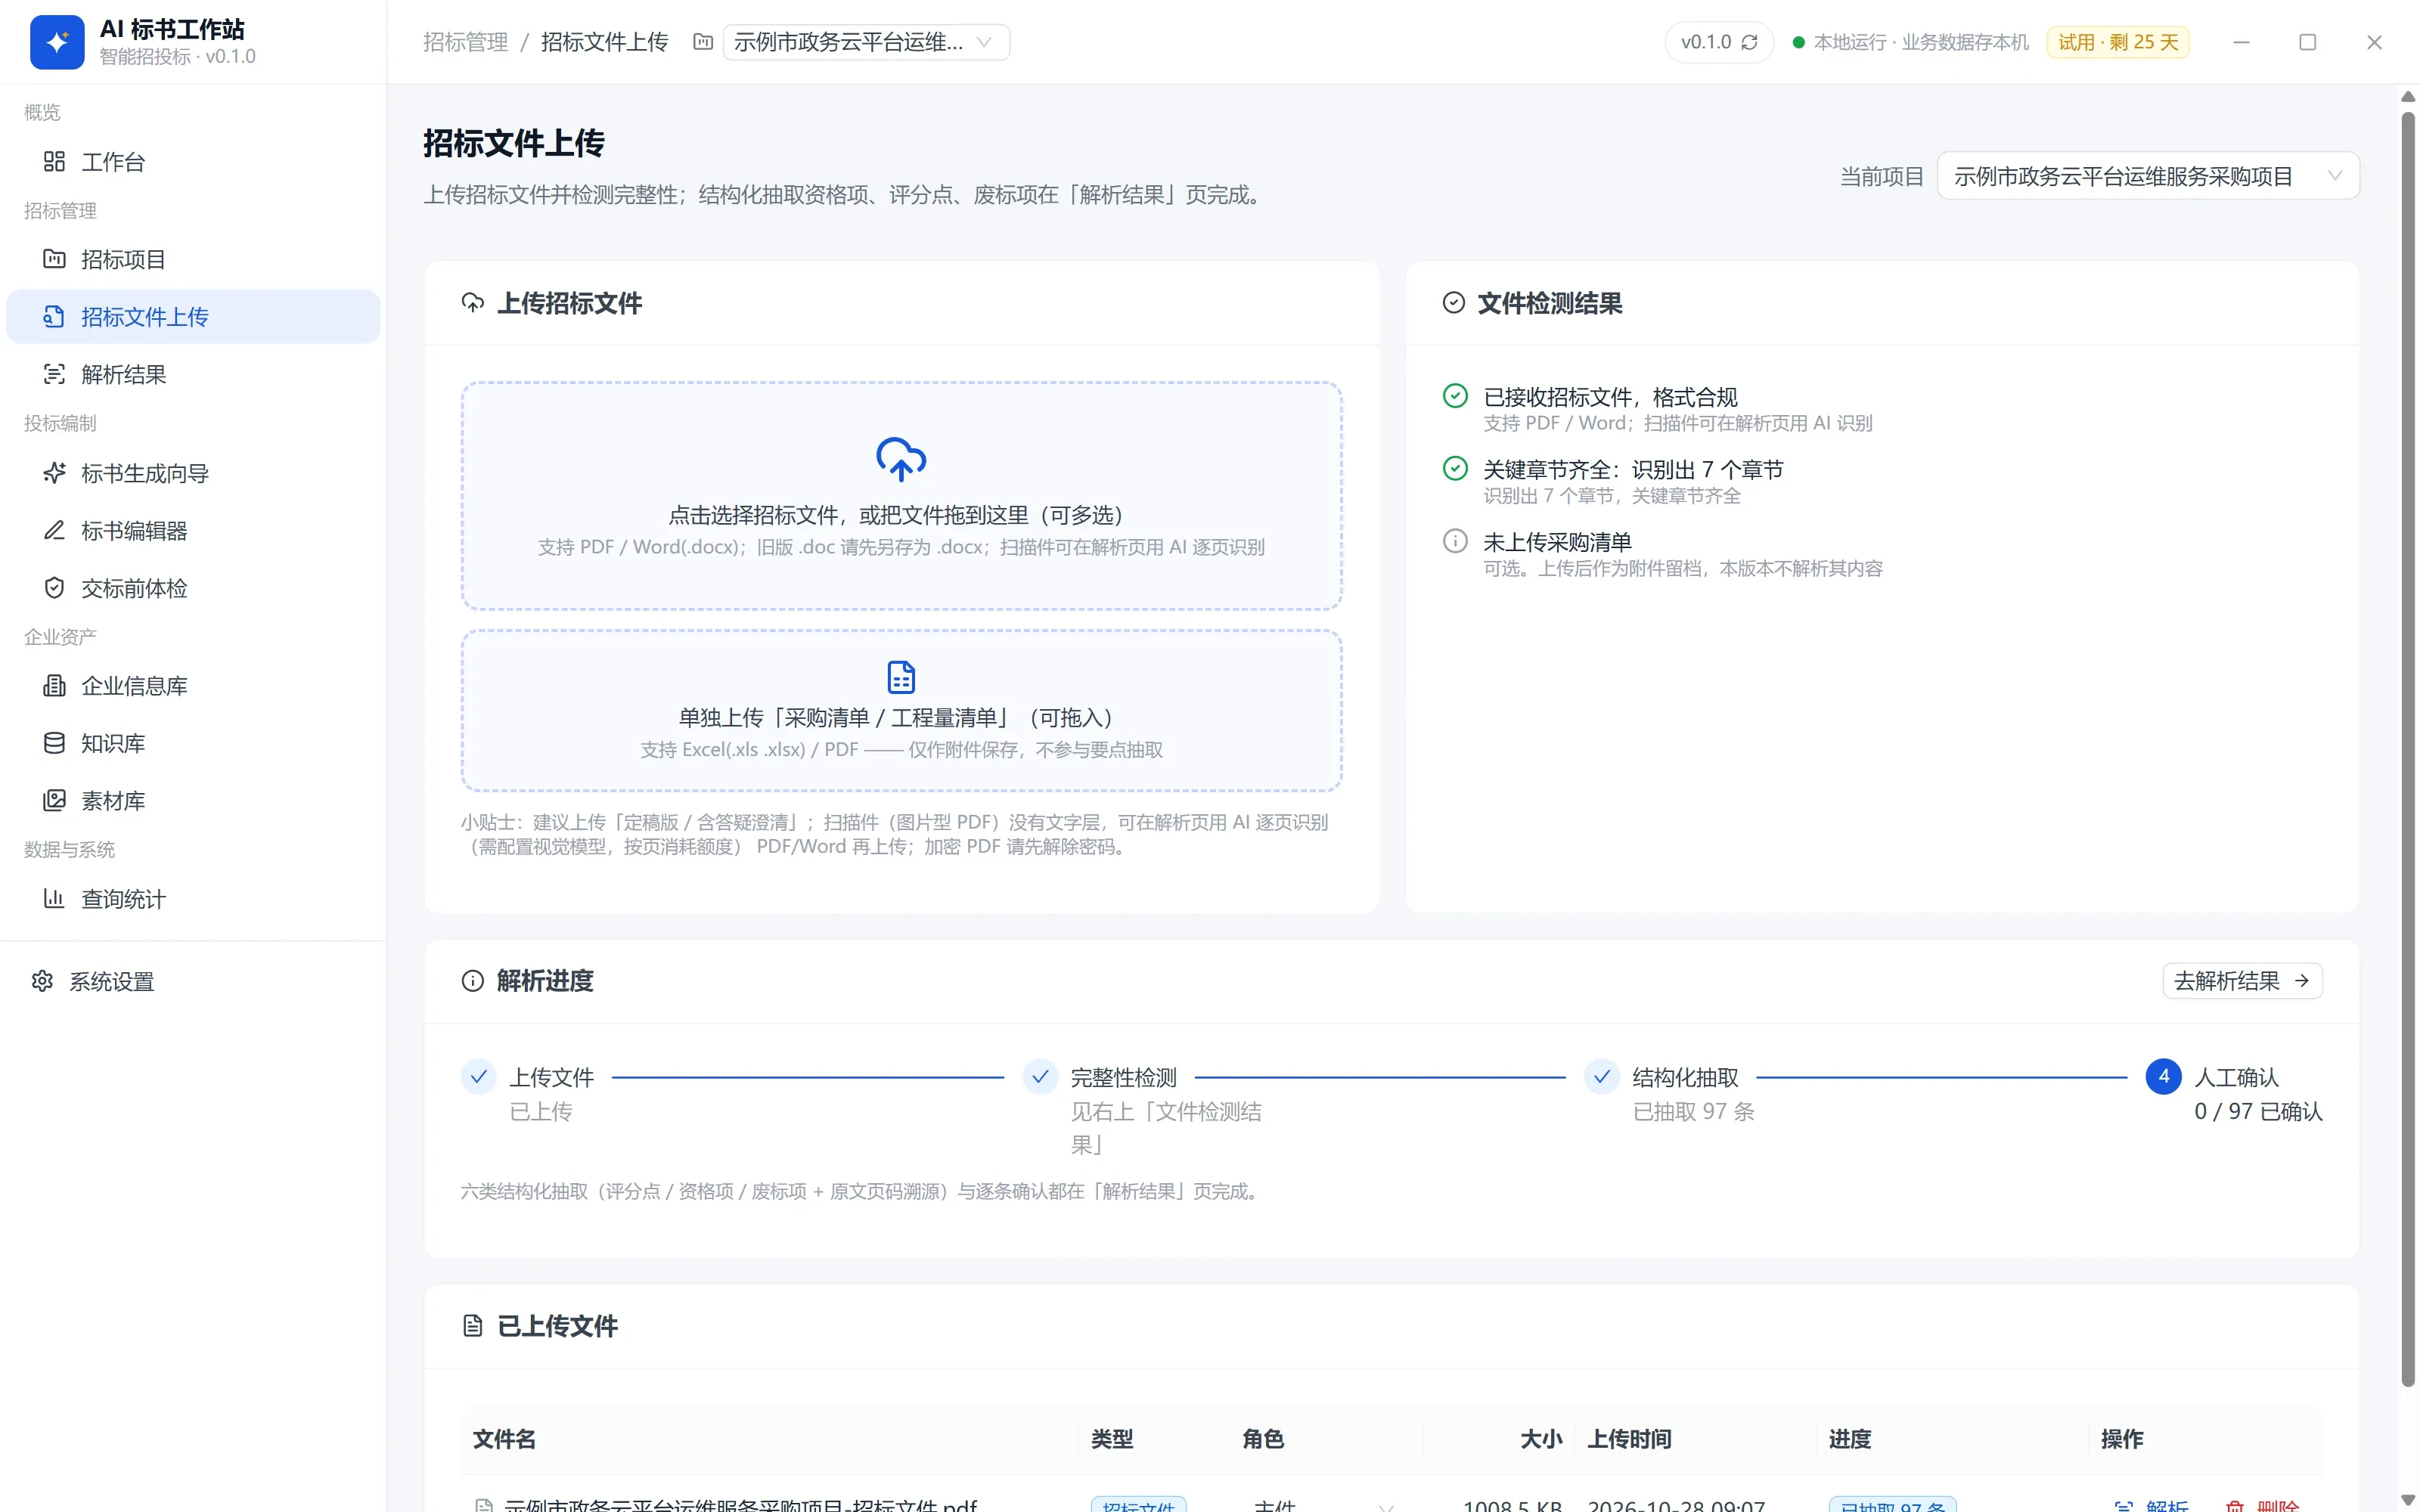Open 解析结果 in the sidebar
Viewport: 2420px width, 1512px height.
point(193,374)
